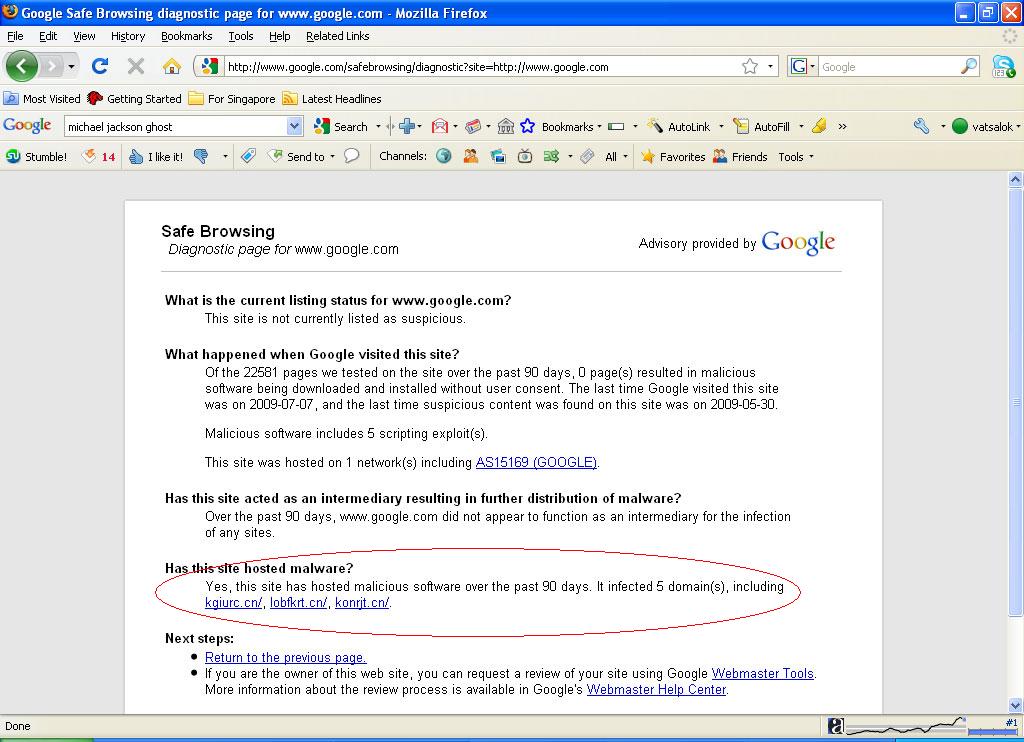Open the Gmail envelope icon in Google Toolbar

[x=440, y=127]
